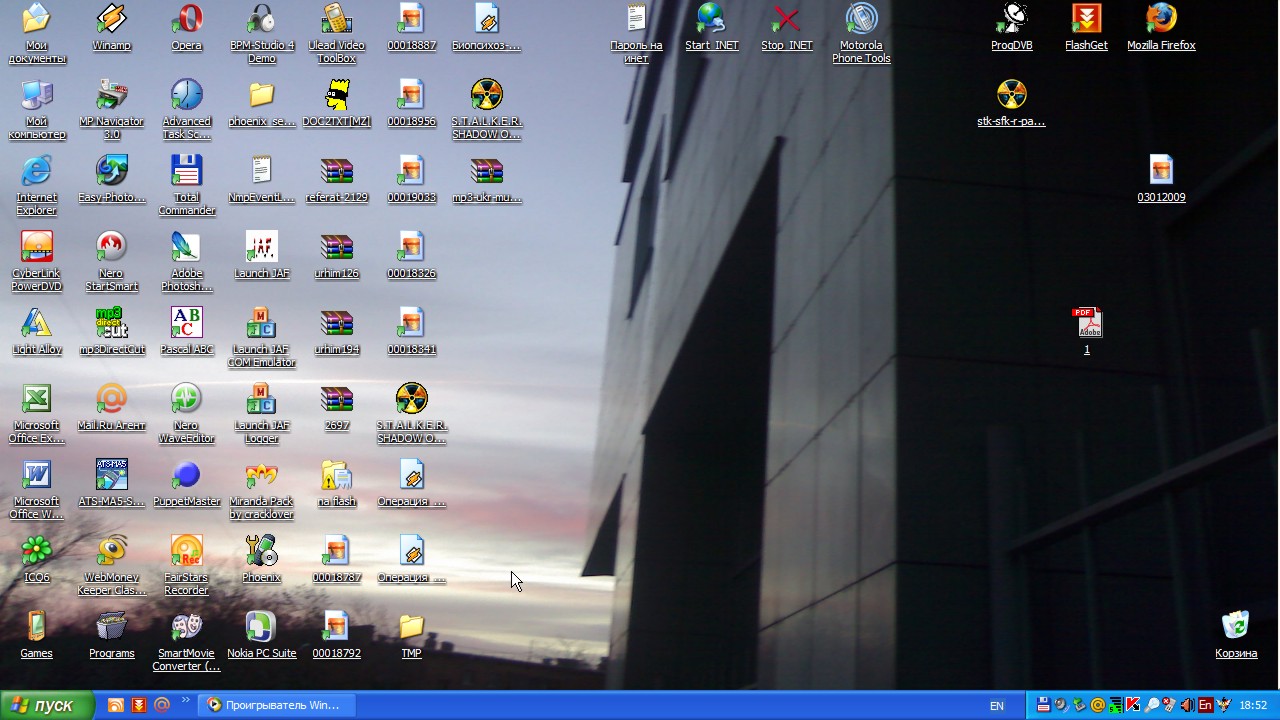The image size is (1280, 720).
Task: Open the Пароль на инет text file
Action: pyautogui.click(x=636, y=32)
